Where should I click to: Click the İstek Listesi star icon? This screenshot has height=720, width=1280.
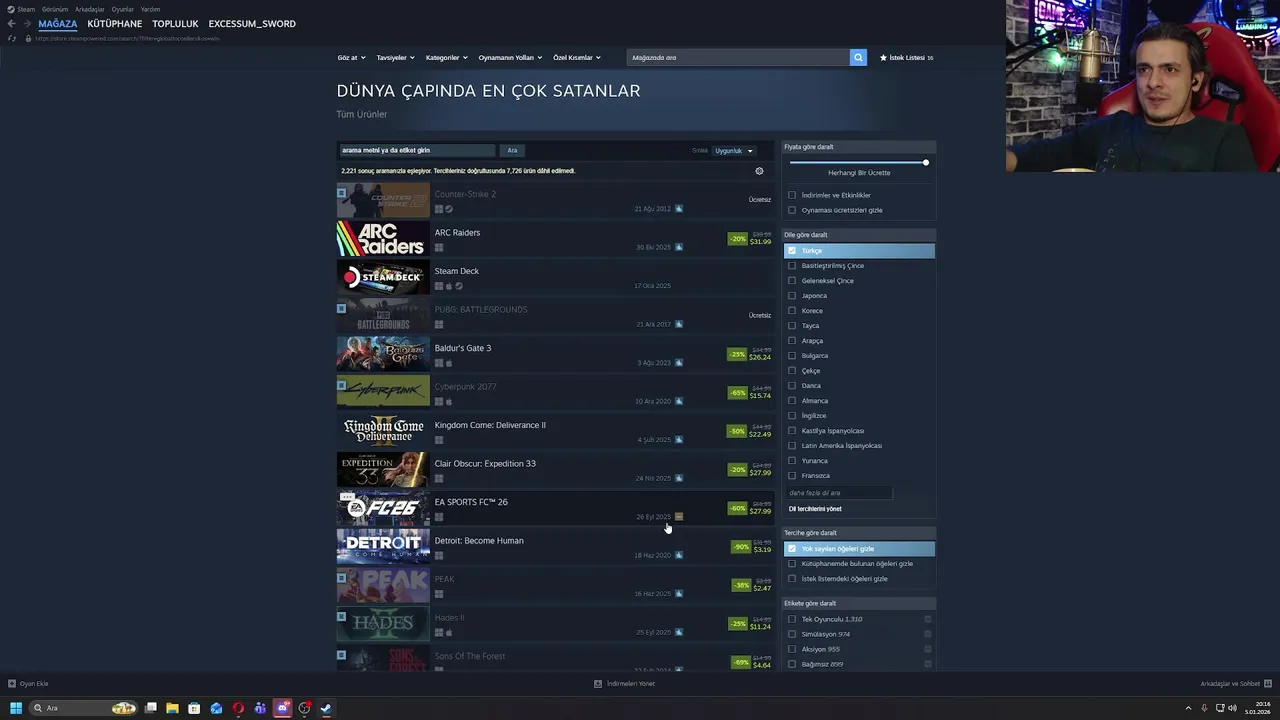[883, 57]
